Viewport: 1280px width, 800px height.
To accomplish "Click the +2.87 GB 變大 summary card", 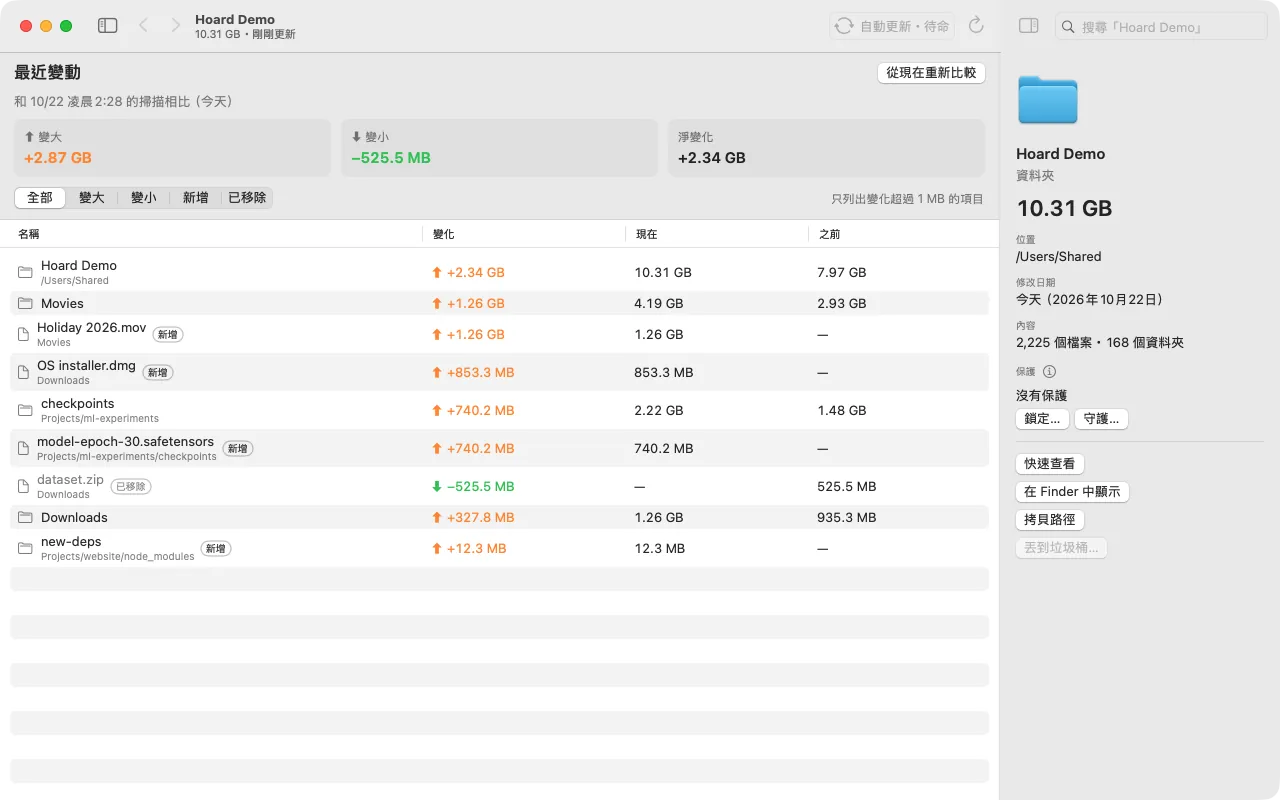I will pos(172,148).
